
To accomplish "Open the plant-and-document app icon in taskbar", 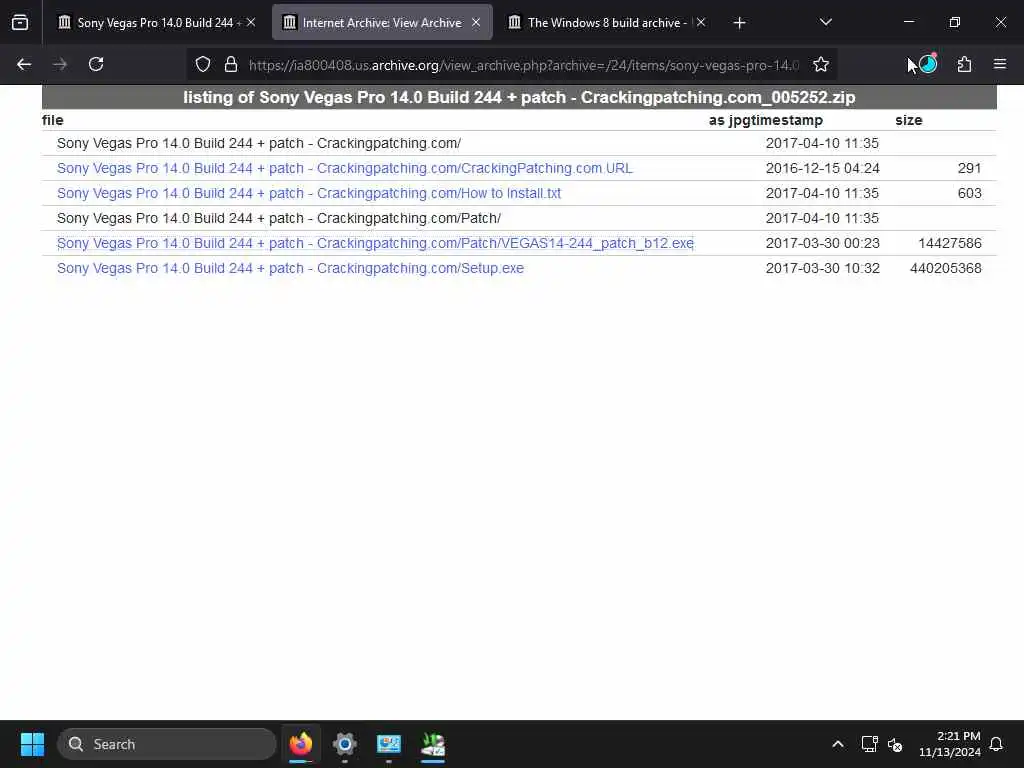I will click(x=432, y=744).
